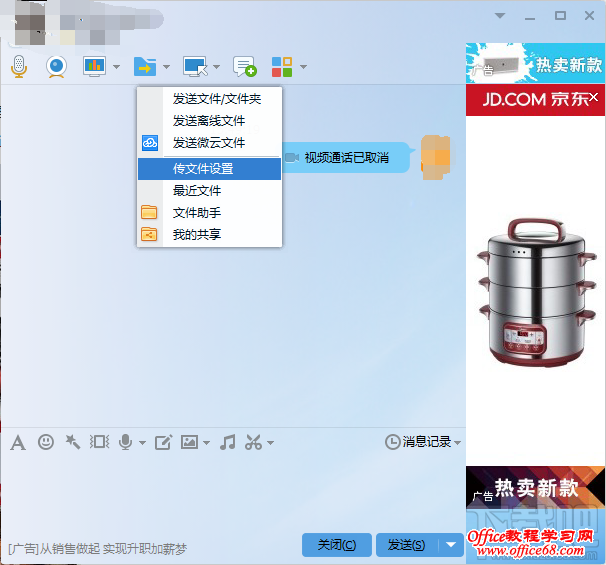Viewport: 606px width, 565px height.
Task: Expand the voice message dropdown arrow
Action: pyautogui.click(x=142, y=443)
